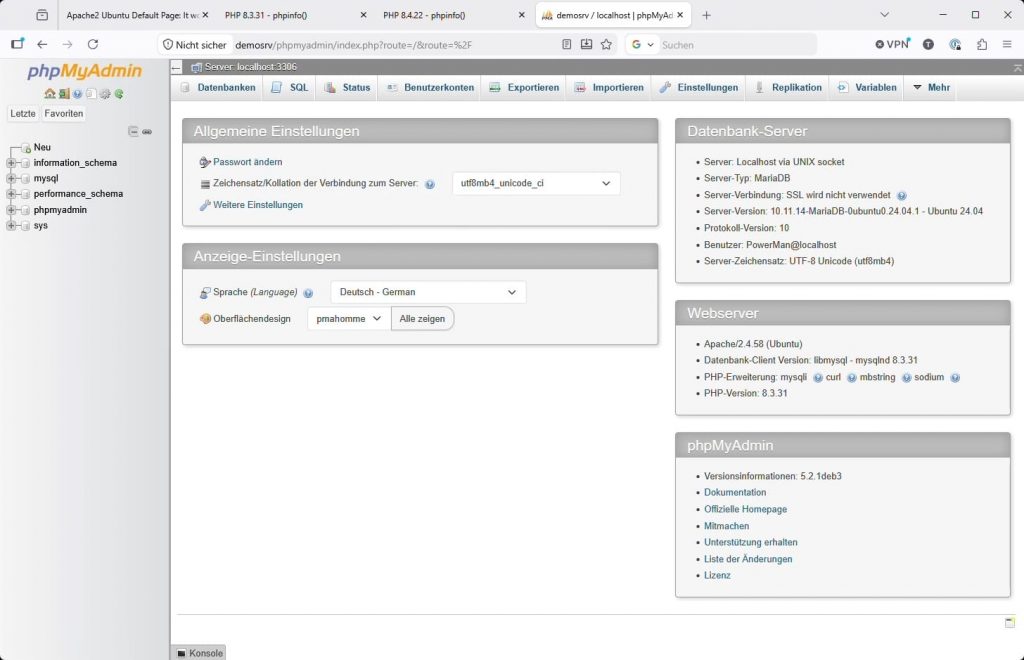Open the Variablen tab
The image size is (1024, 660).
coord(868,87)
